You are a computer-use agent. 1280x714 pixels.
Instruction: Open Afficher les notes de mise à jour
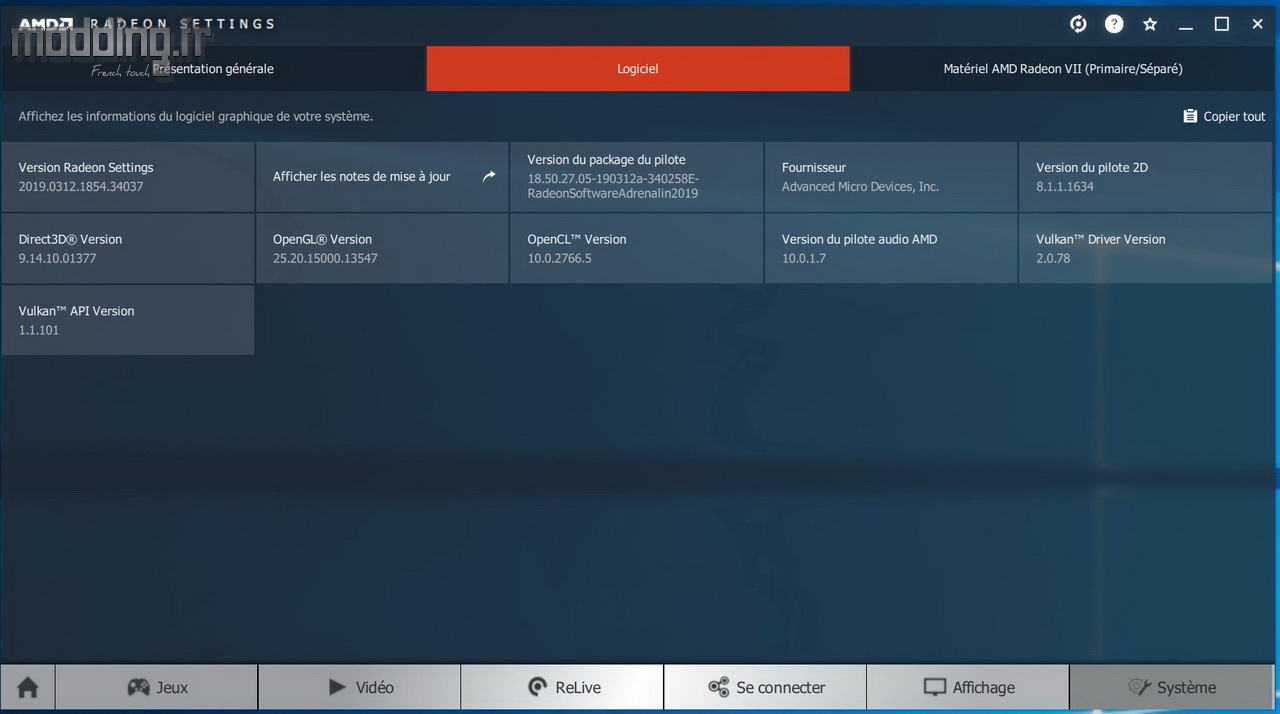[362, 176]
